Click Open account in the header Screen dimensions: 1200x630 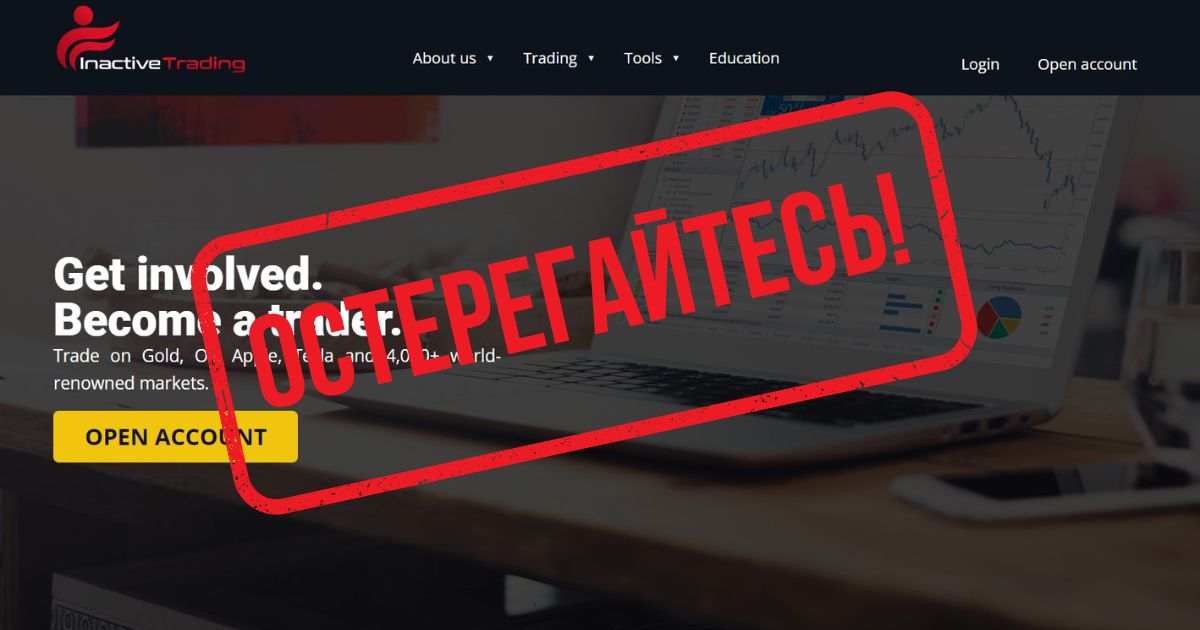pyautogui.click(x=1087, y=64)
